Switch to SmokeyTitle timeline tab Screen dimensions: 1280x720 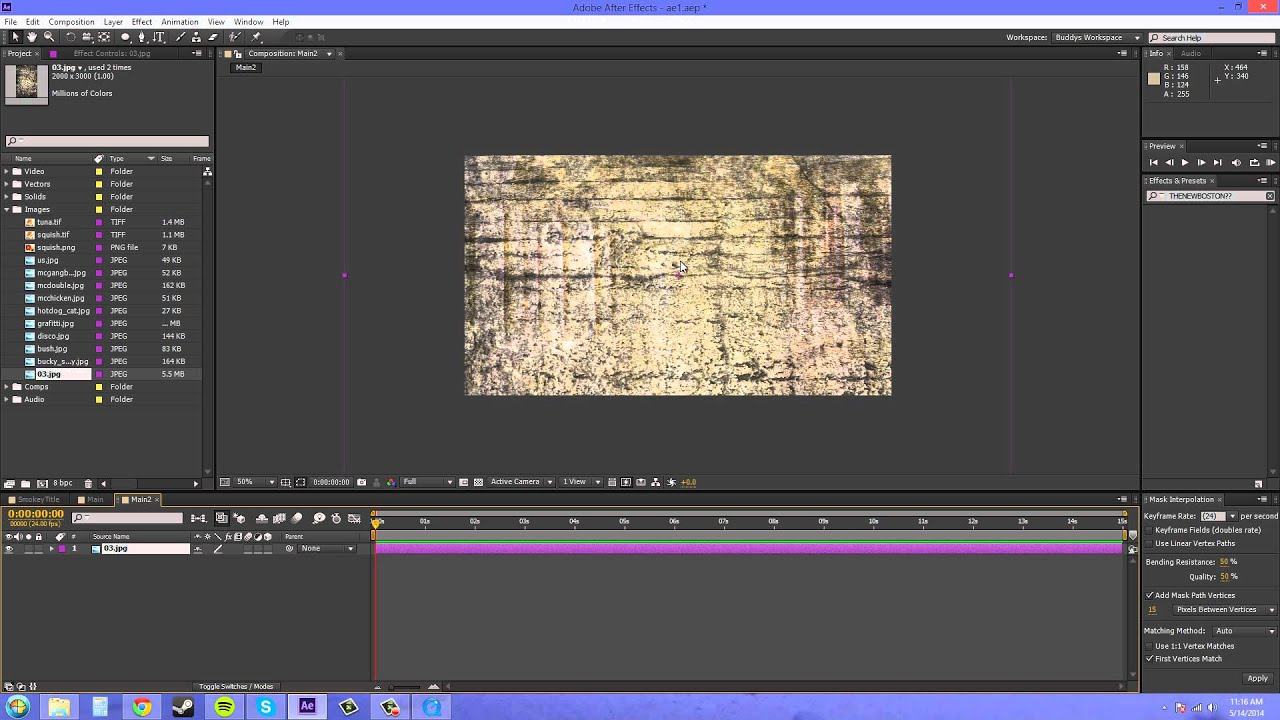pyautogui.click(x=38, y=500)
